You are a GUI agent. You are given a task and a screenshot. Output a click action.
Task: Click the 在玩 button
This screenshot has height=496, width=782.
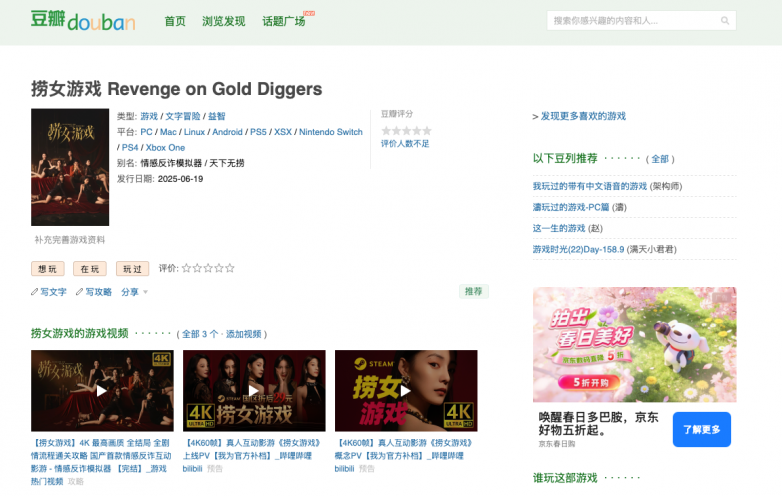tap(90, 269)
